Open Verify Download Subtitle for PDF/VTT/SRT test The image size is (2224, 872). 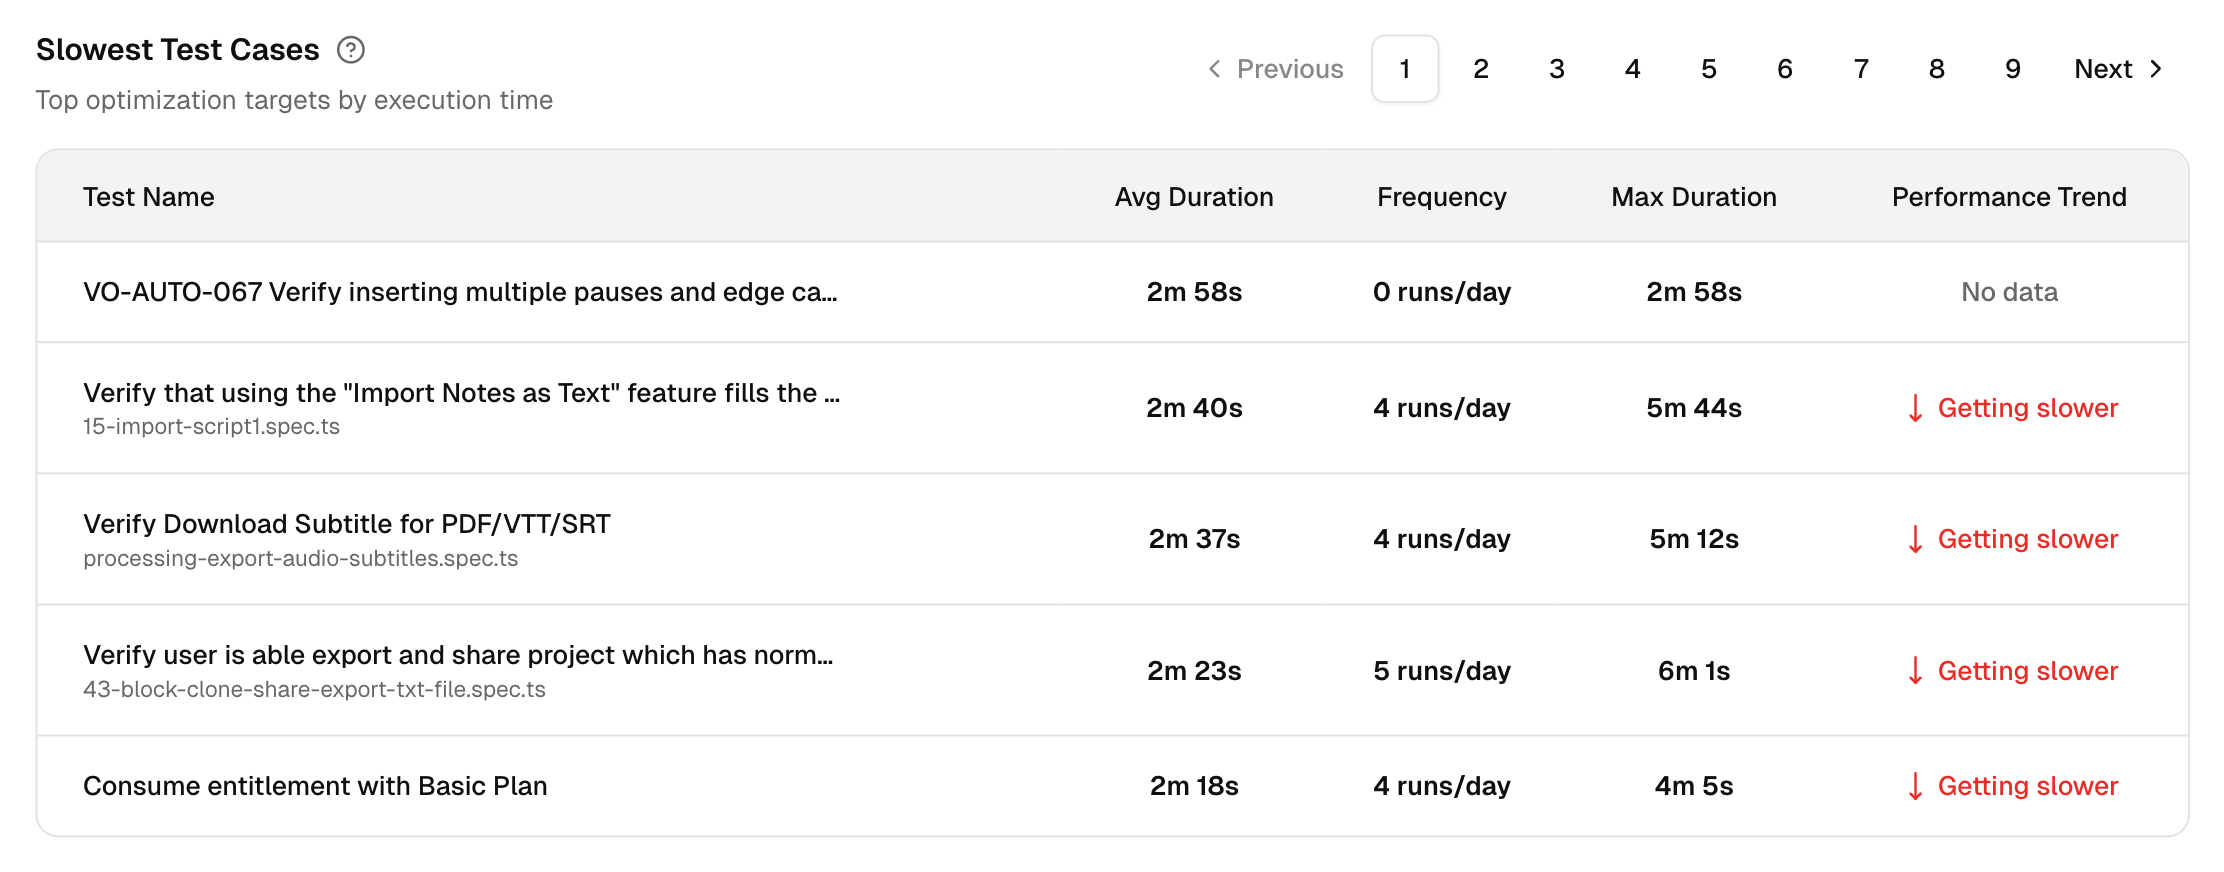point(347,524)
